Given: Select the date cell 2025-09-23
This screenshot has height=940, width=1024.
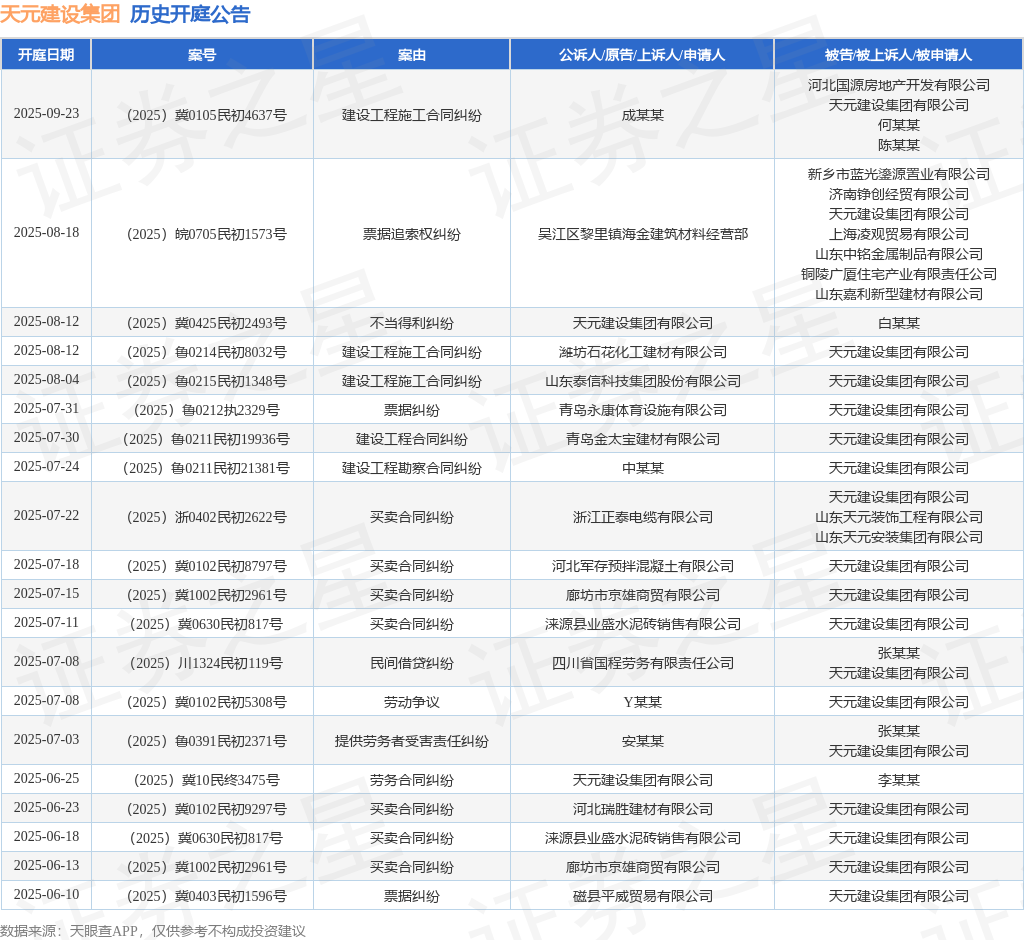Looking at the screenshot, I should (x=46, y=114).
